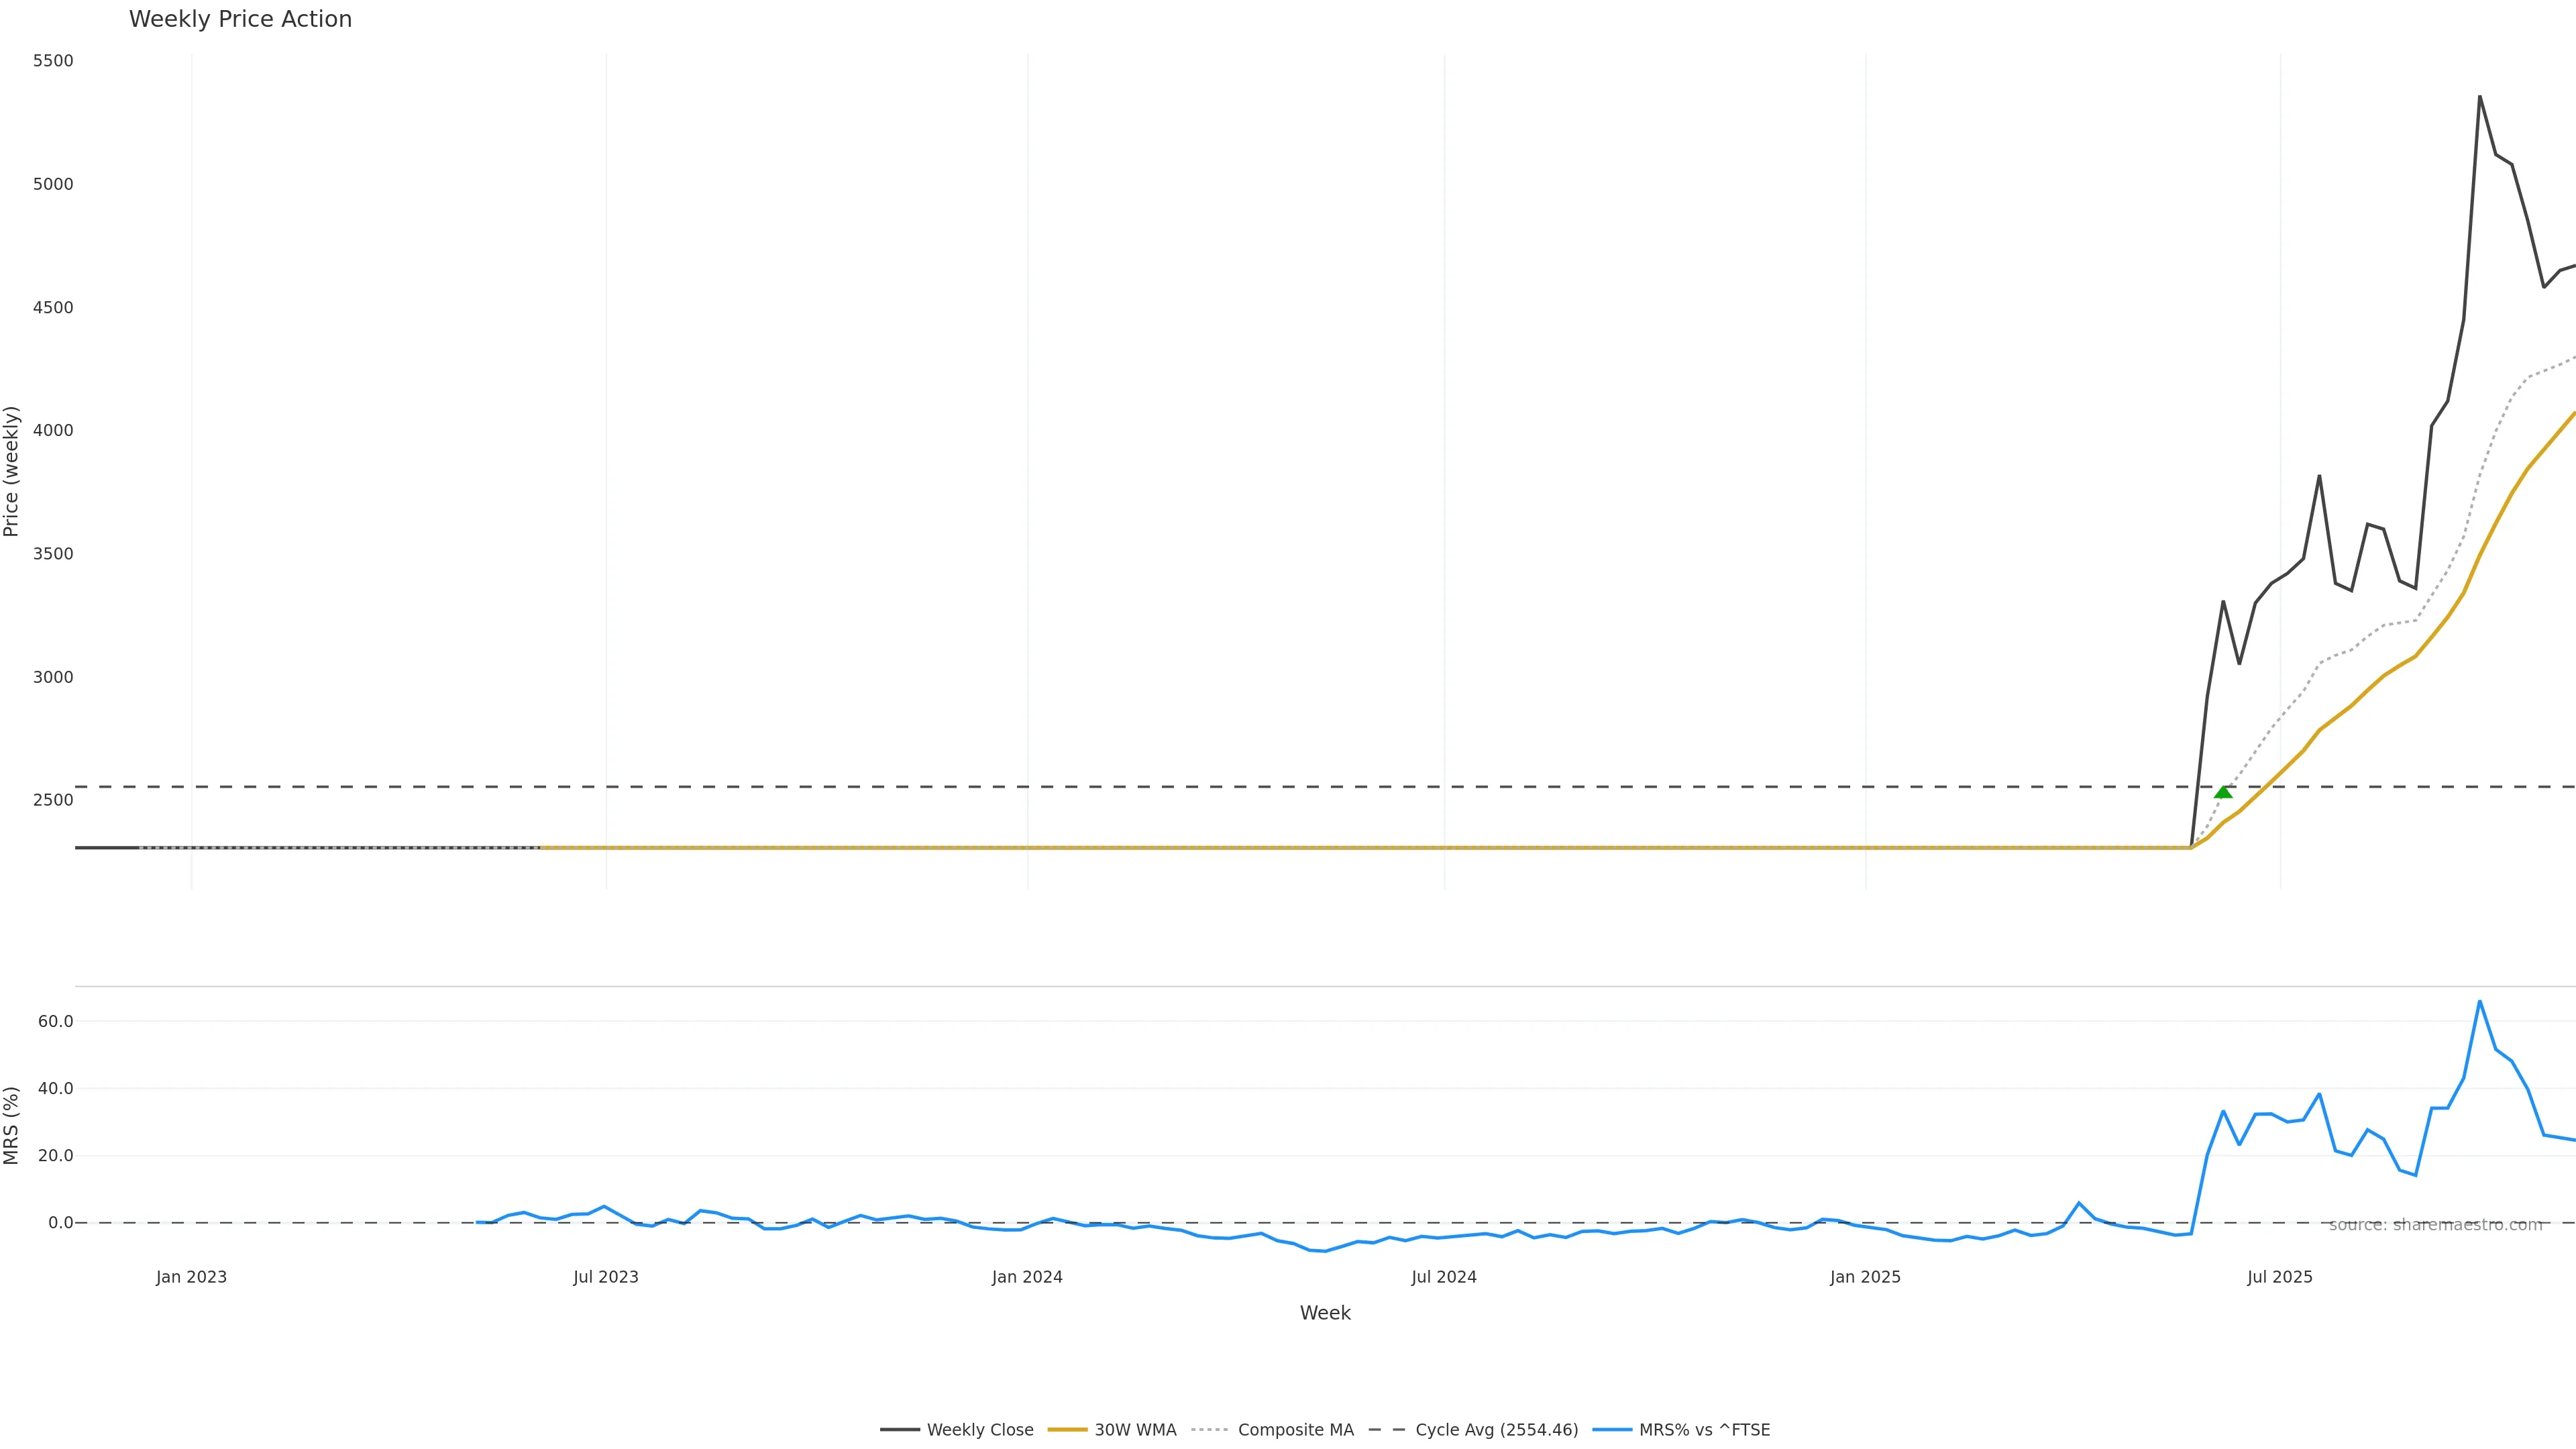Screen dimensions: 2576x1449
Task: Click the 5500 price axis tick label
Action: (53, 61)
